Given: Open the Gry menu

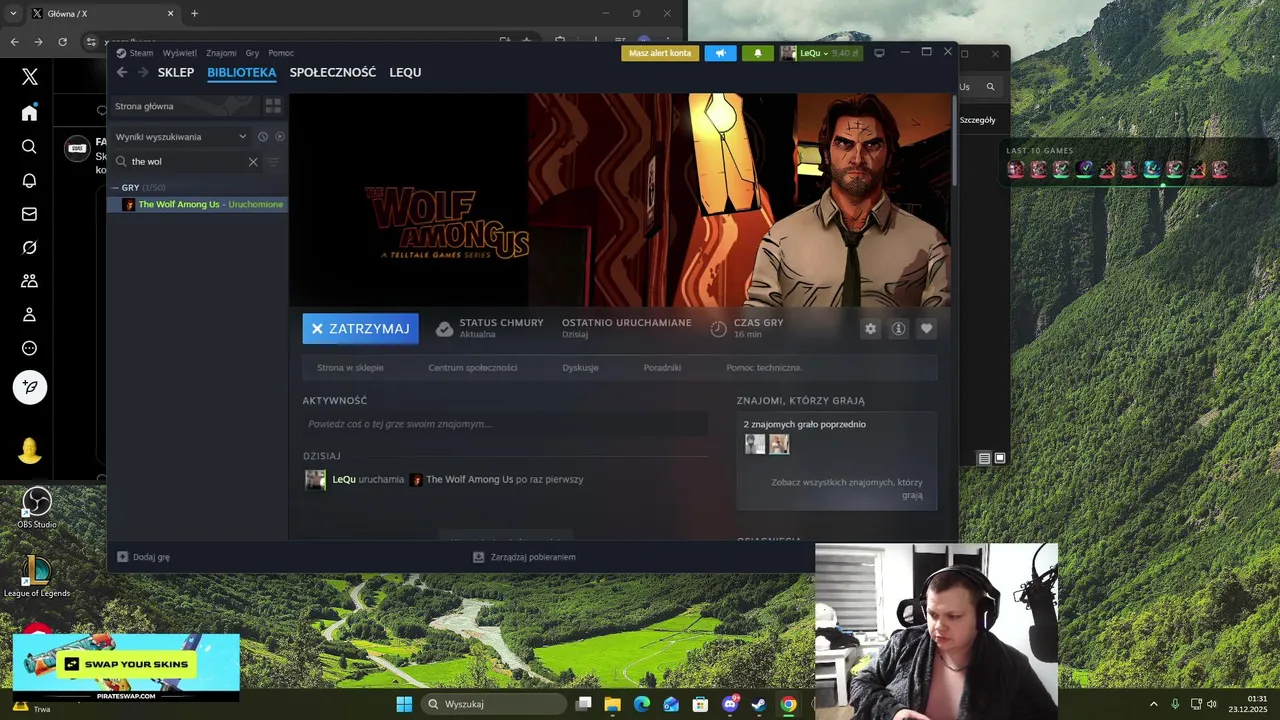Looking at the screenshot, I should pos(252,53).
